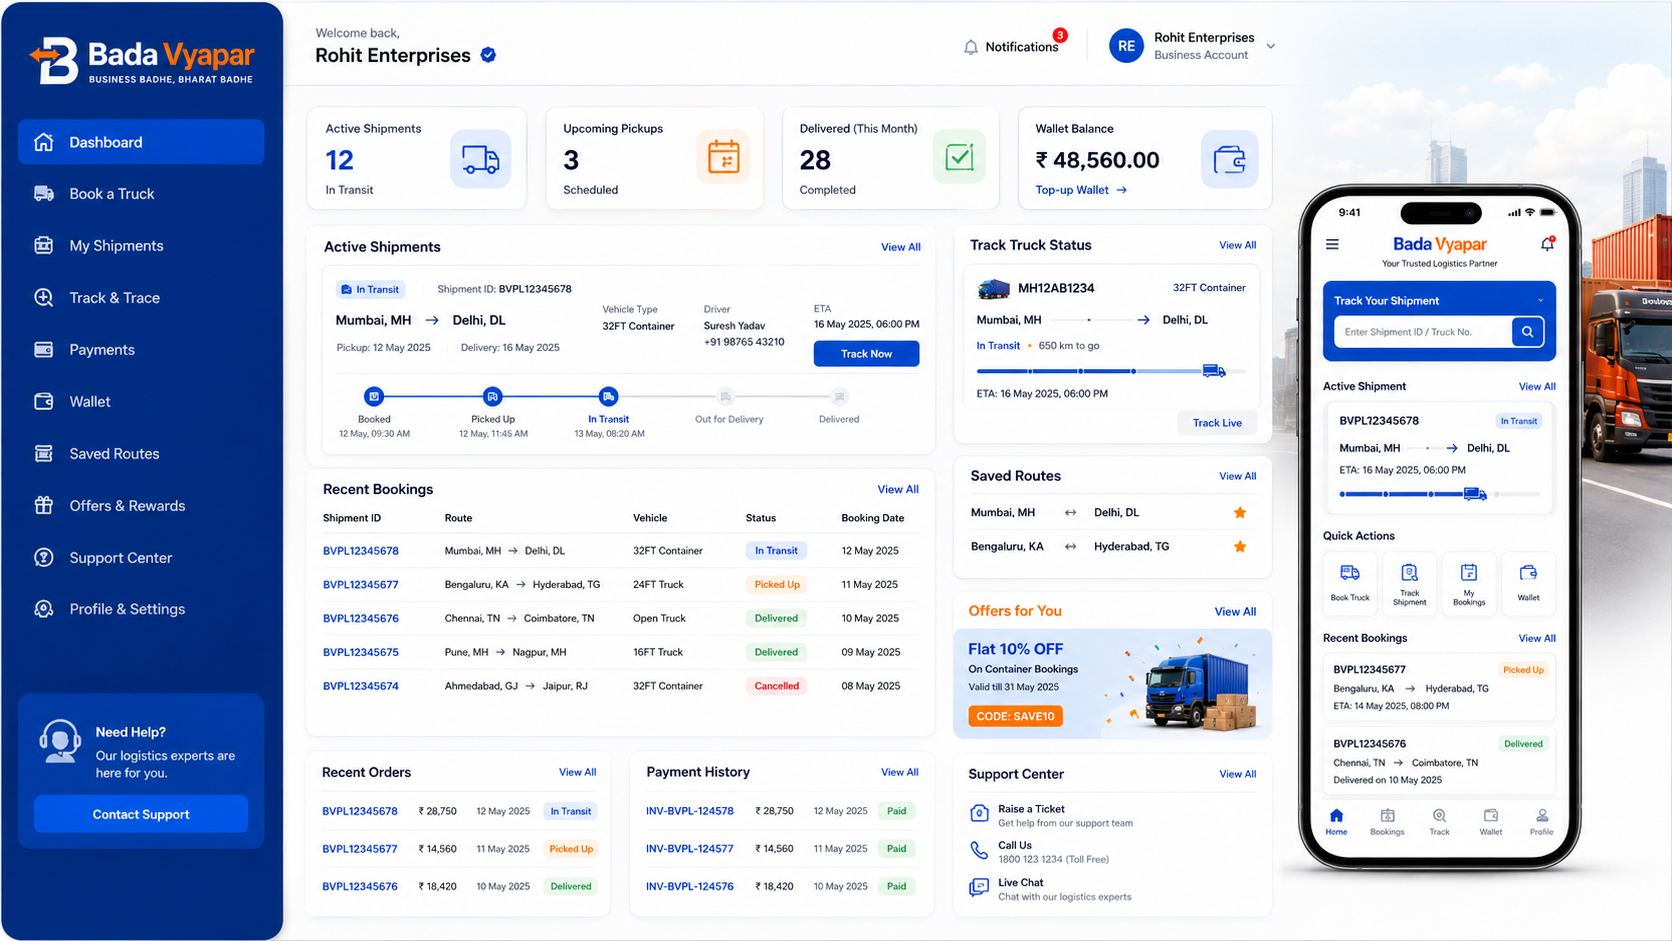Open shipment BVPL12345678 in Recent Bookings

[361, 551]
